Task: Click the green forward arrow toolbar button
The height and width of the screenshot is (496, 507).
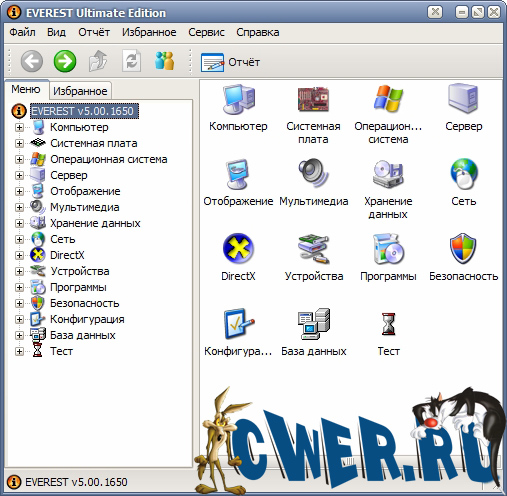Action: [65, 61]
